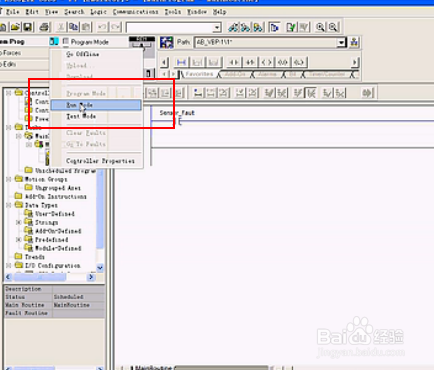Insert a new rung element
Screen dimensions: 434x370
coord(181,62)
